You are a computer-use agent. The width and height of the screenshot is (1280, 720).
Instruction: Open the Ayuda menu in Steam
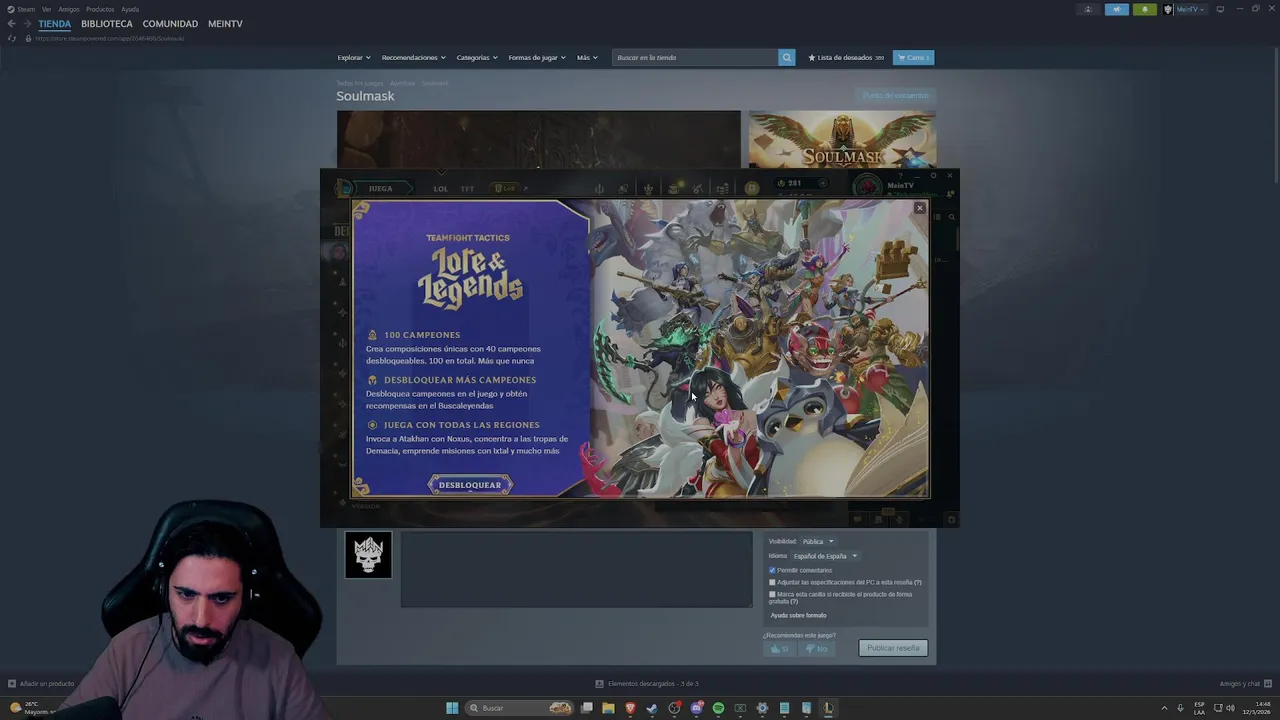pos(130,9)
